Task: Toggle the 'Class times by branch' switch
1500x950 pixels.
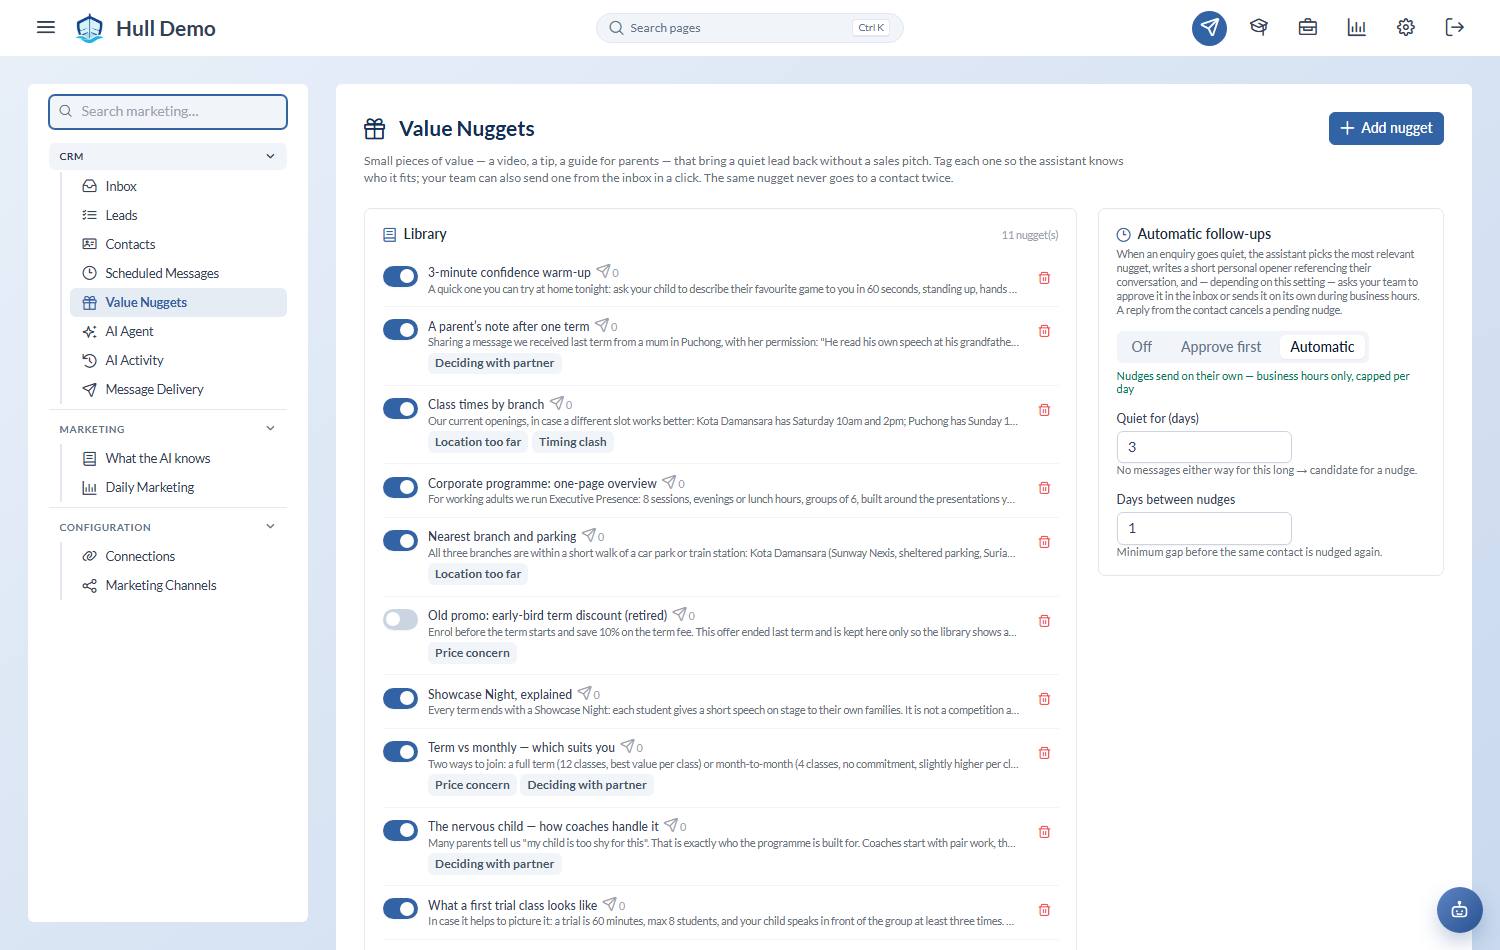Action: pos(400,409)
